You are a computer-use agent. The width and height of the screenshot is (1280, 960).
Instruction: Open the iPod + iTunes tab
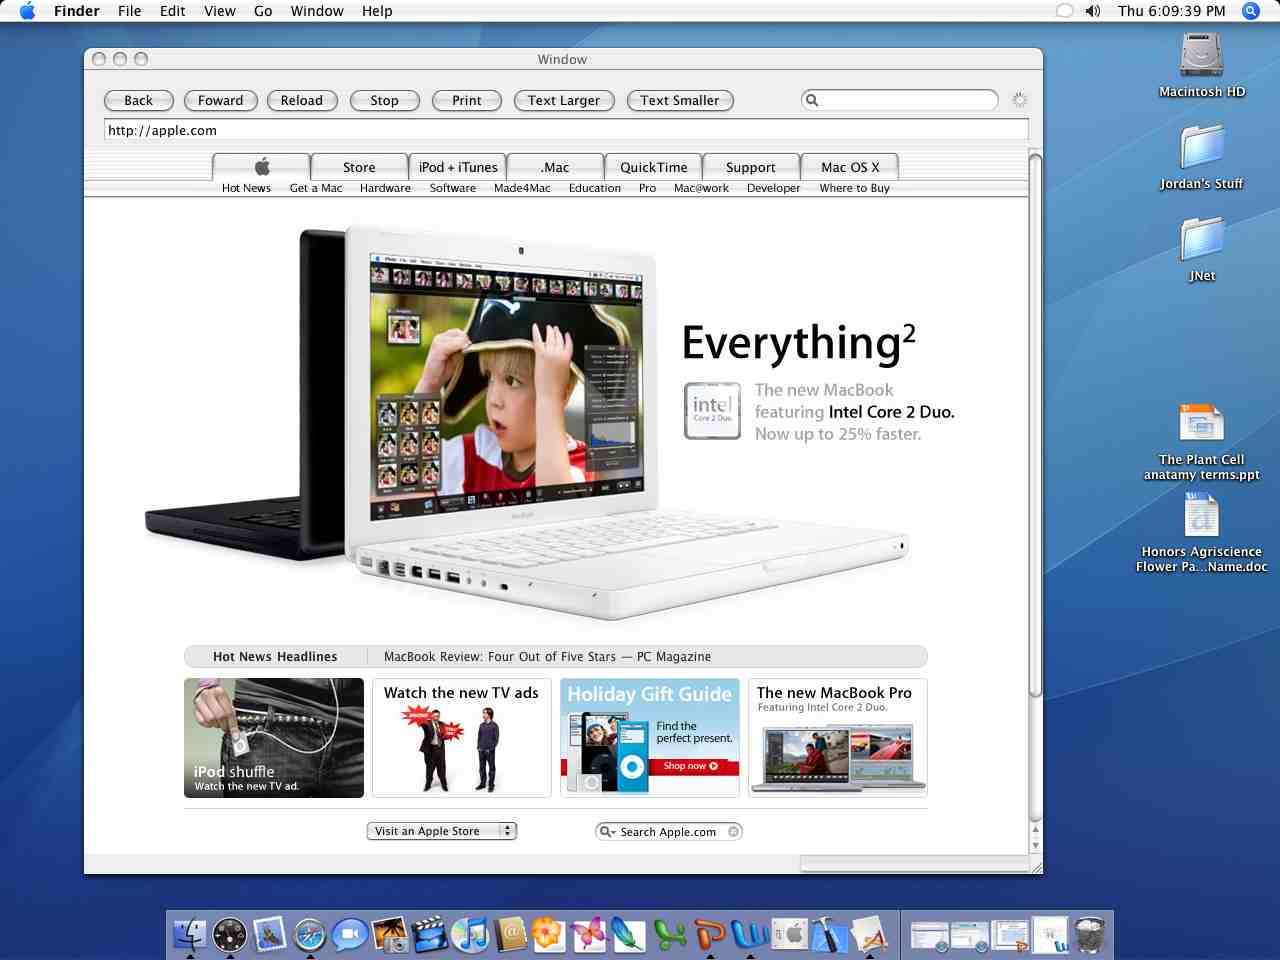[x=458, y=167]
